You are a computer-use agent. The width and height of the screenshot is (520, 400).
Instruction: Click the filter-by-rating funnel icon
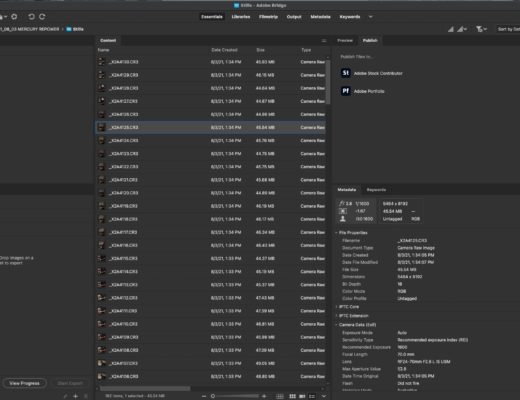(x=481, y=29)
